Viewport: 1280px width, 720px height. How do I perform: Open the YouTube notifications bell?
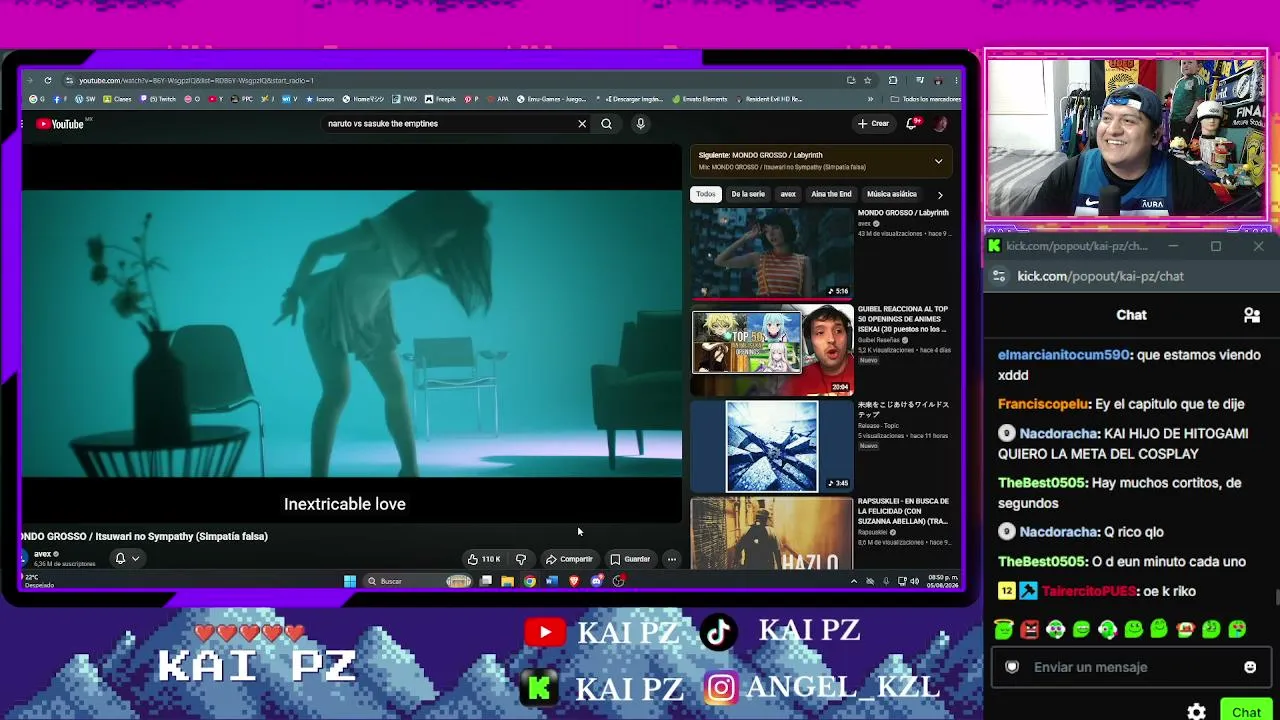tap(912, 124)
